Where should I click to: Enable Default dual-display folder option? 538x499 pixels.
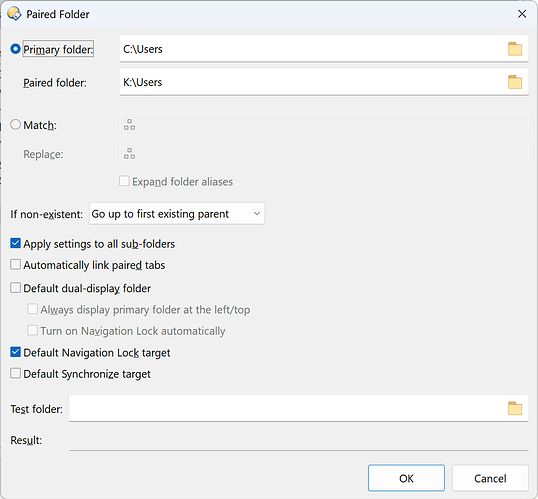15,288
